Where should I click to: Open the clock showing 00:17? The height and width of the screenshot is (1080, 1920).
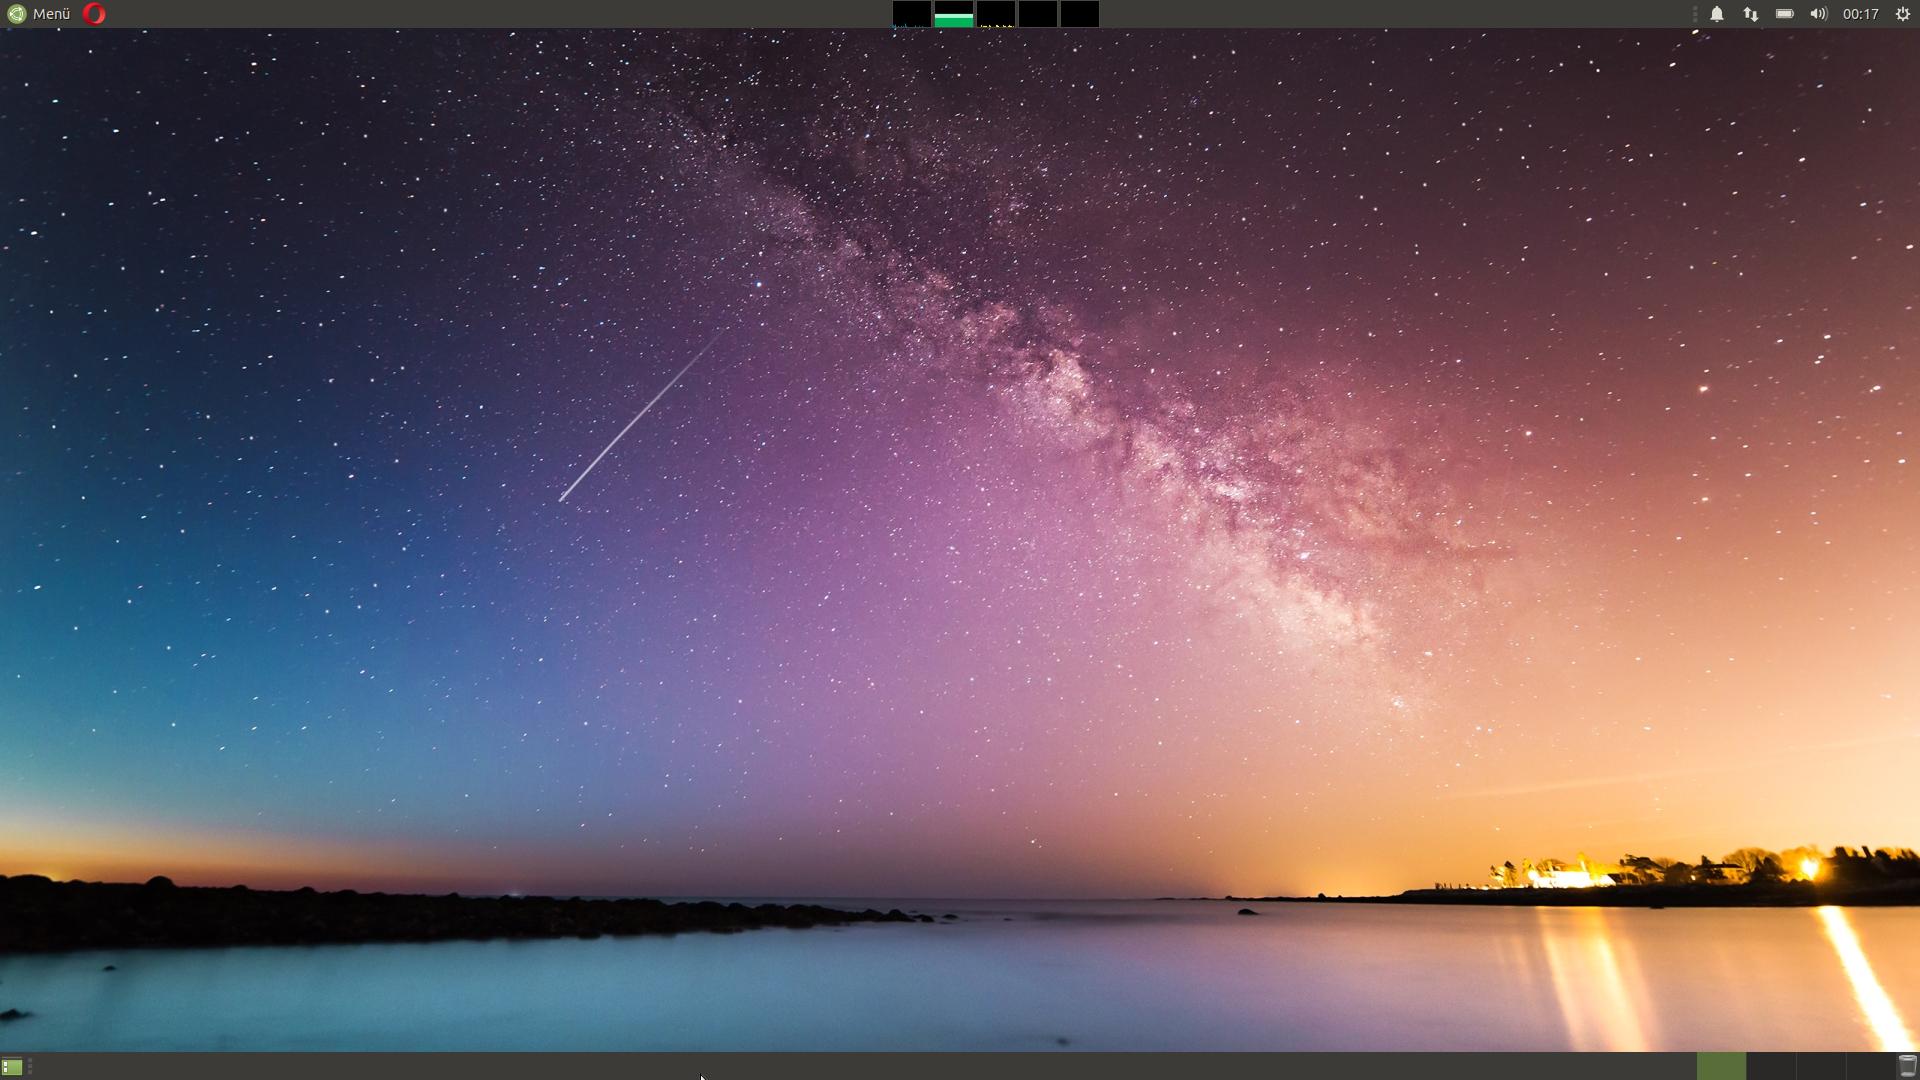coord(1860,14)
